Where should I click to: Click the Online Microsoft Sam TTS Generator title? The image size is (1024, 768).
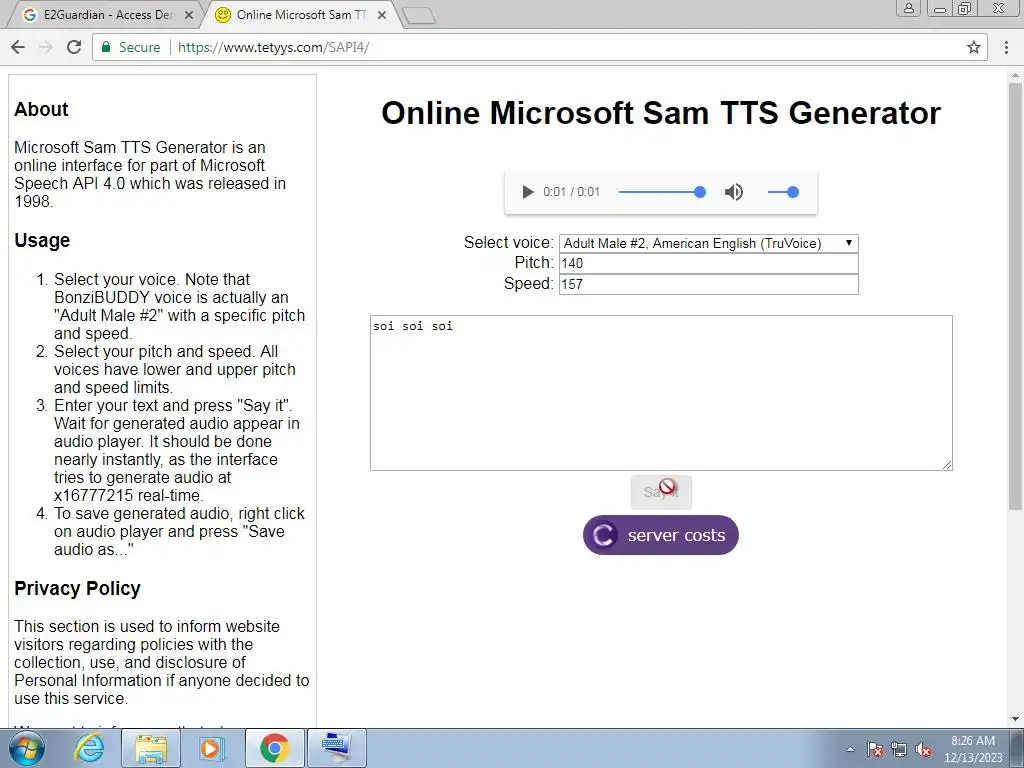(x=661, y=113)
